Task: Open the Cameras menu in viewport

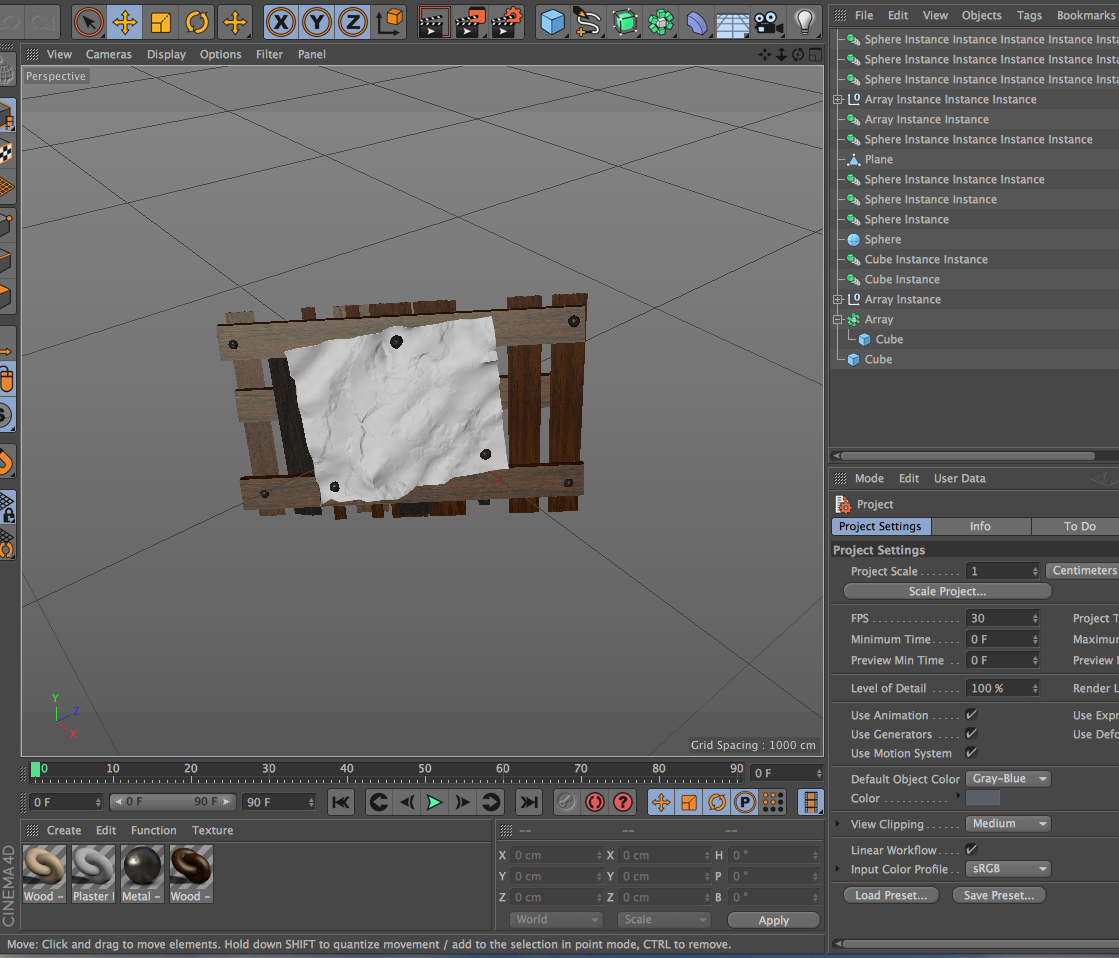Action: (108, 54)
